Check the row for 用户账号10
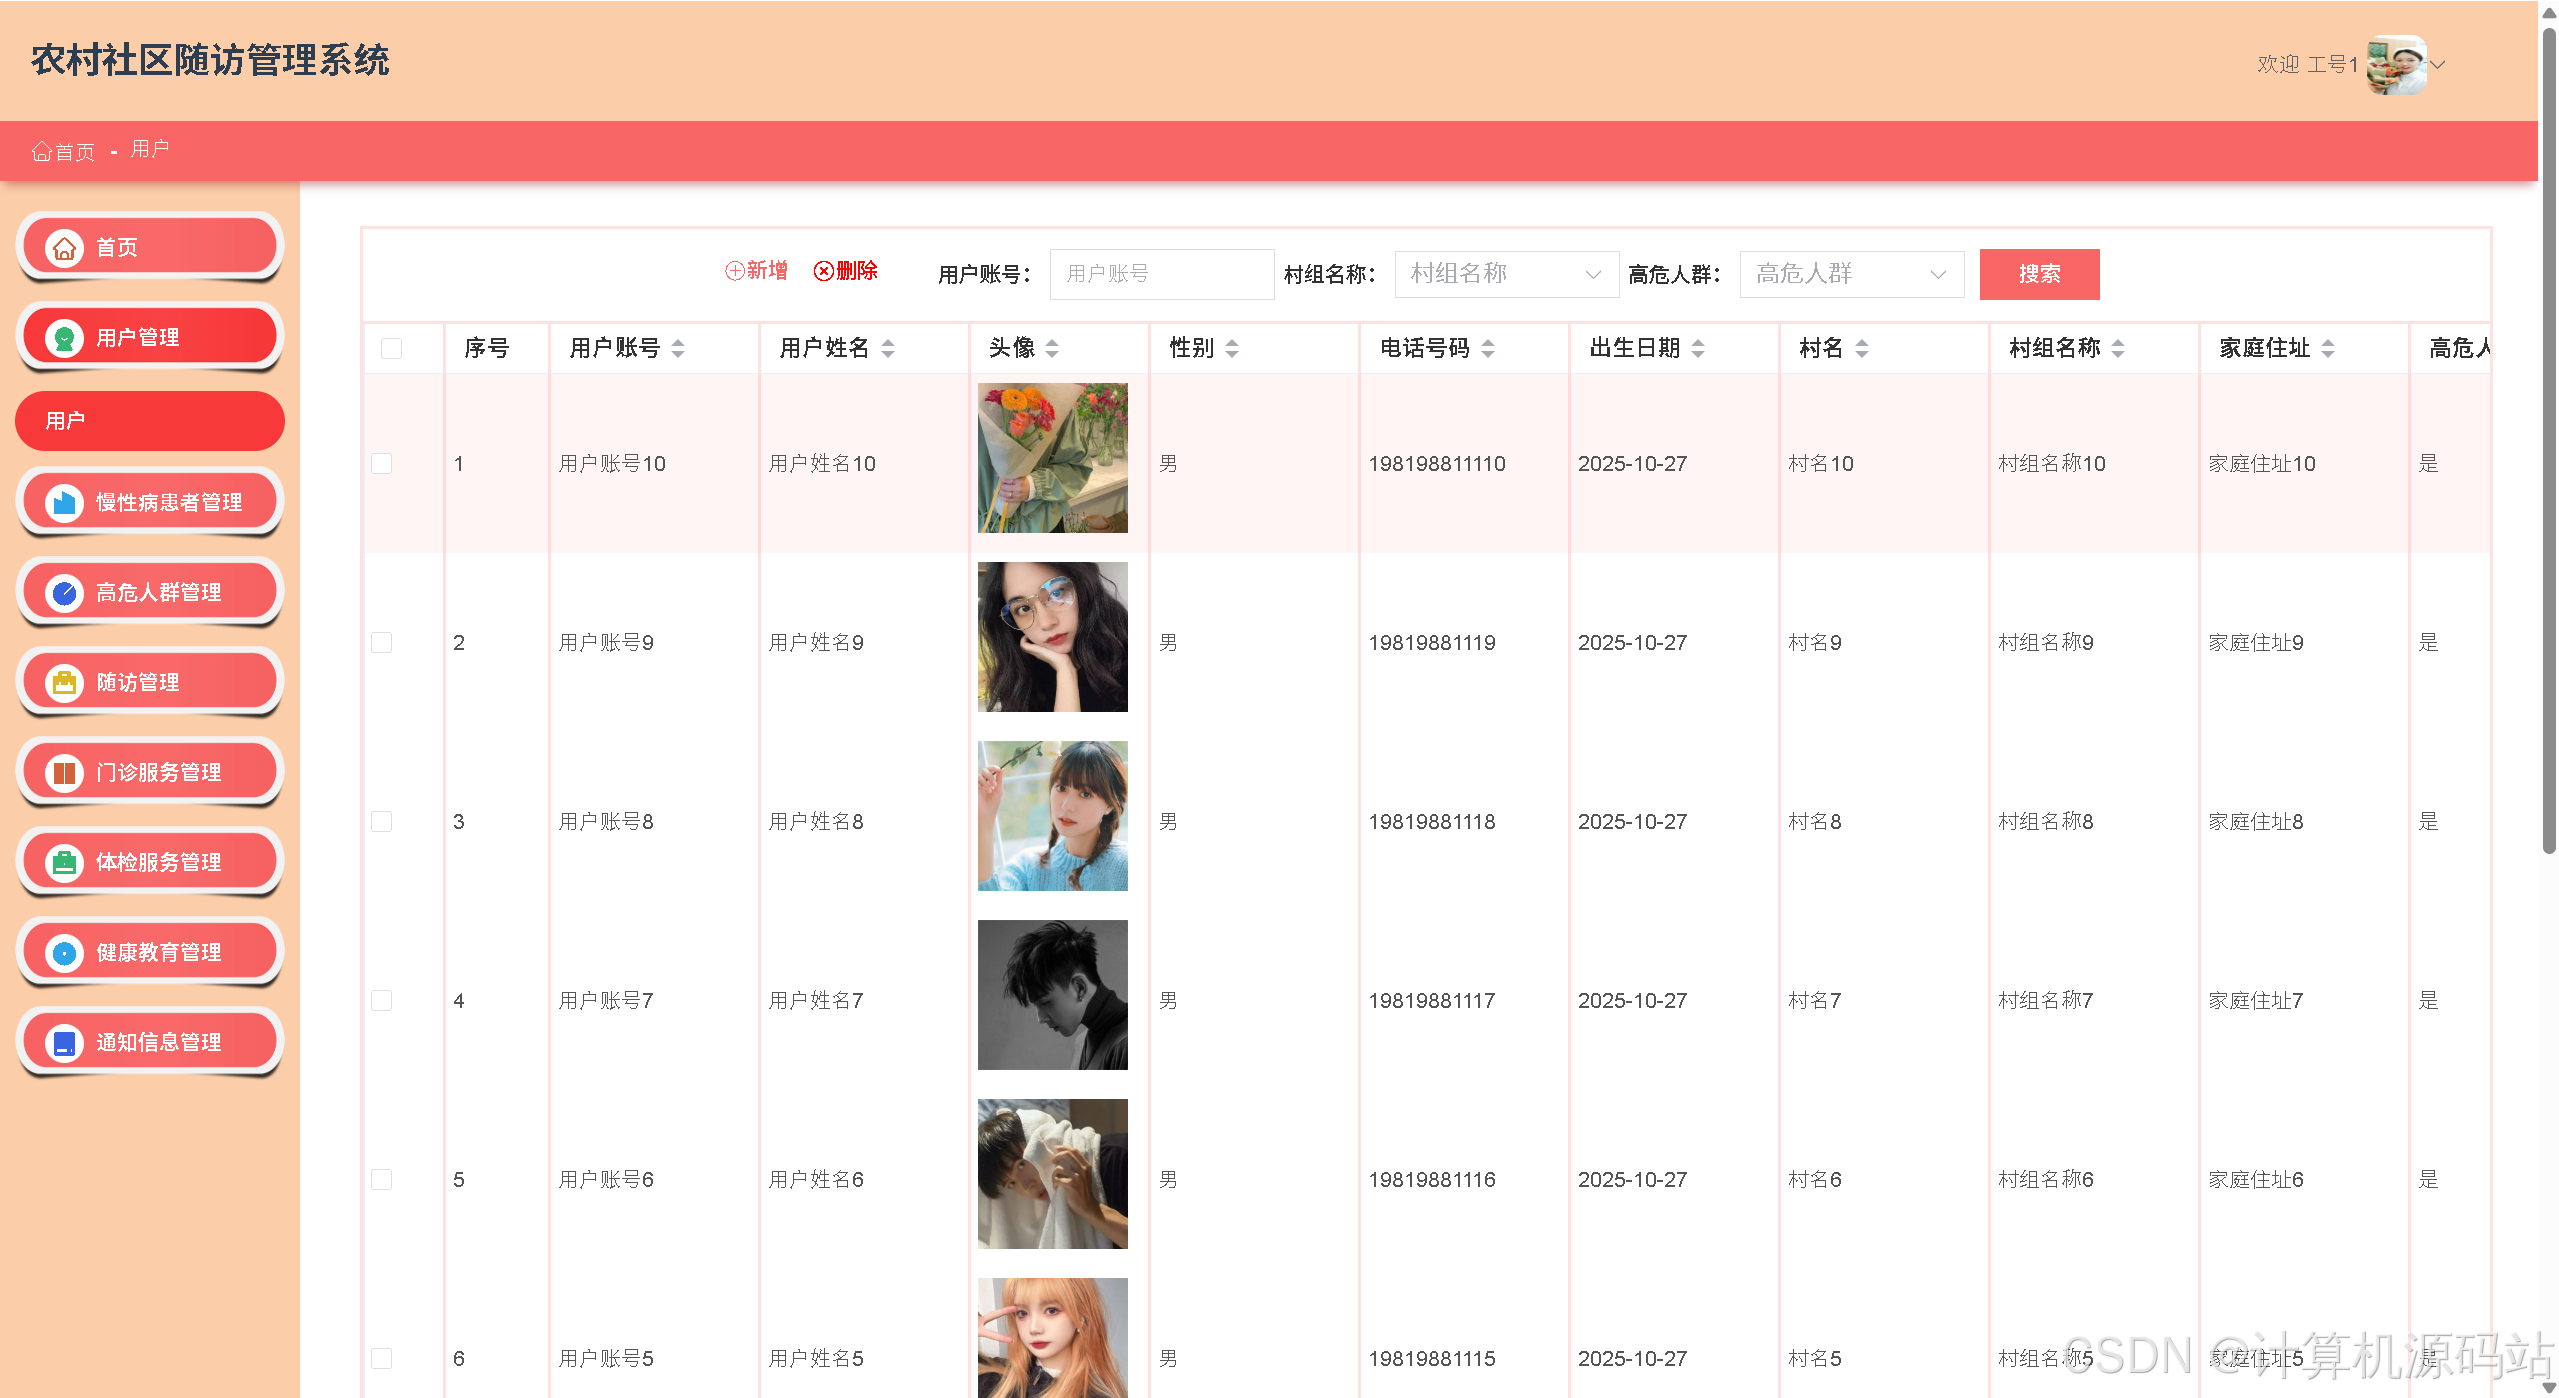 [381, 463]
